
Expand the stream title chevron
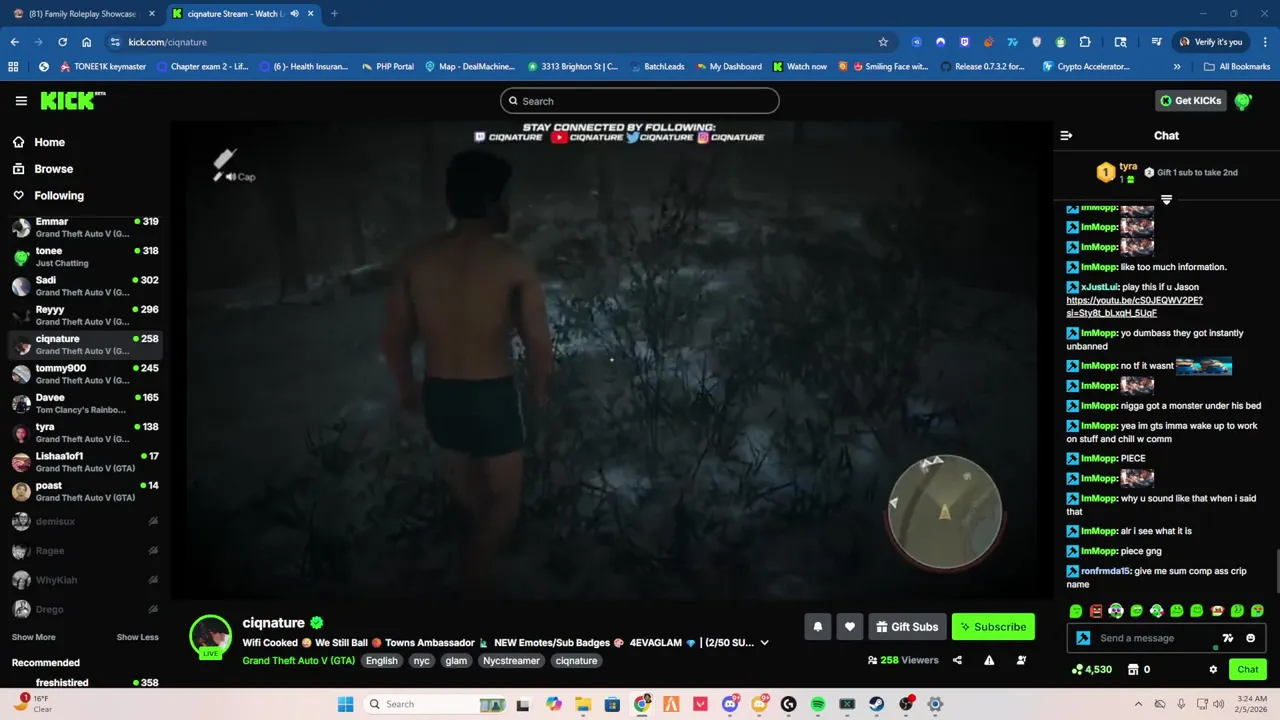tap(764, 643)
